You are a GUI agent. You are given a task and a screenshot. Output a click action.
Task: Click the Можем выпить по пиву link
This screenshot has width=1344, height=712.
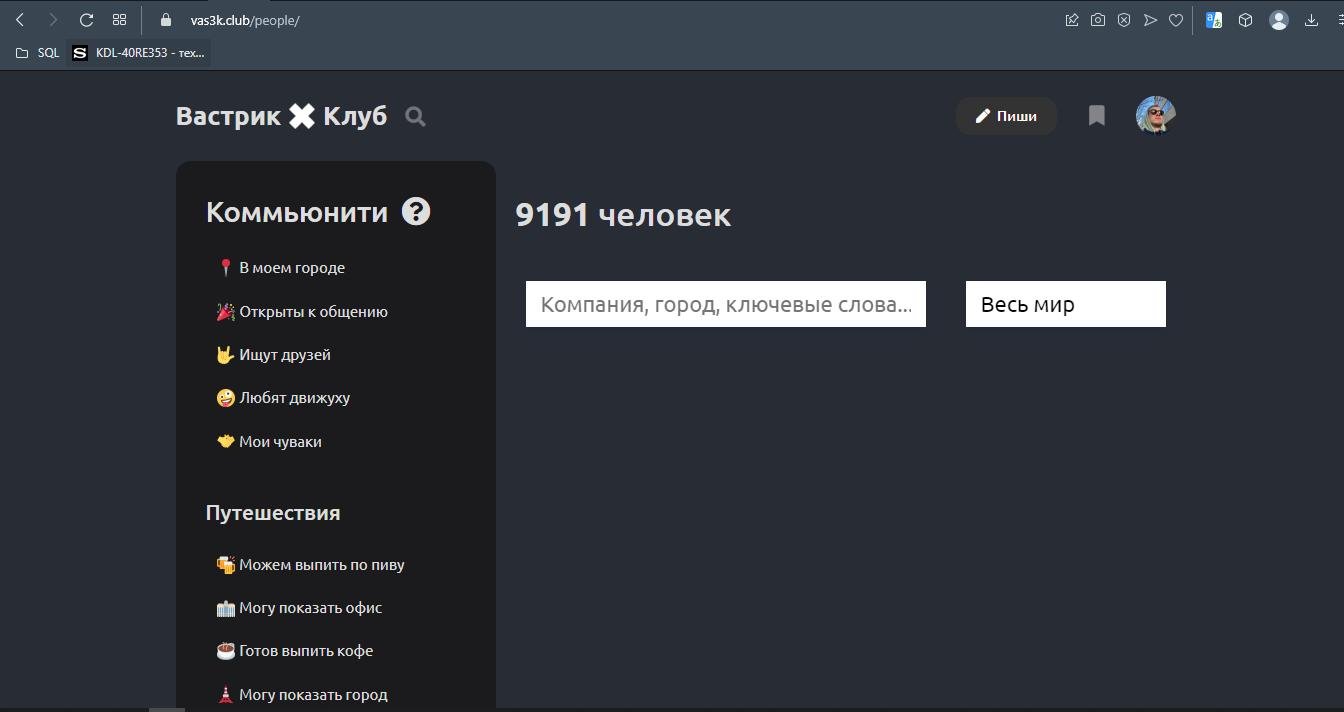pos(320,565)
